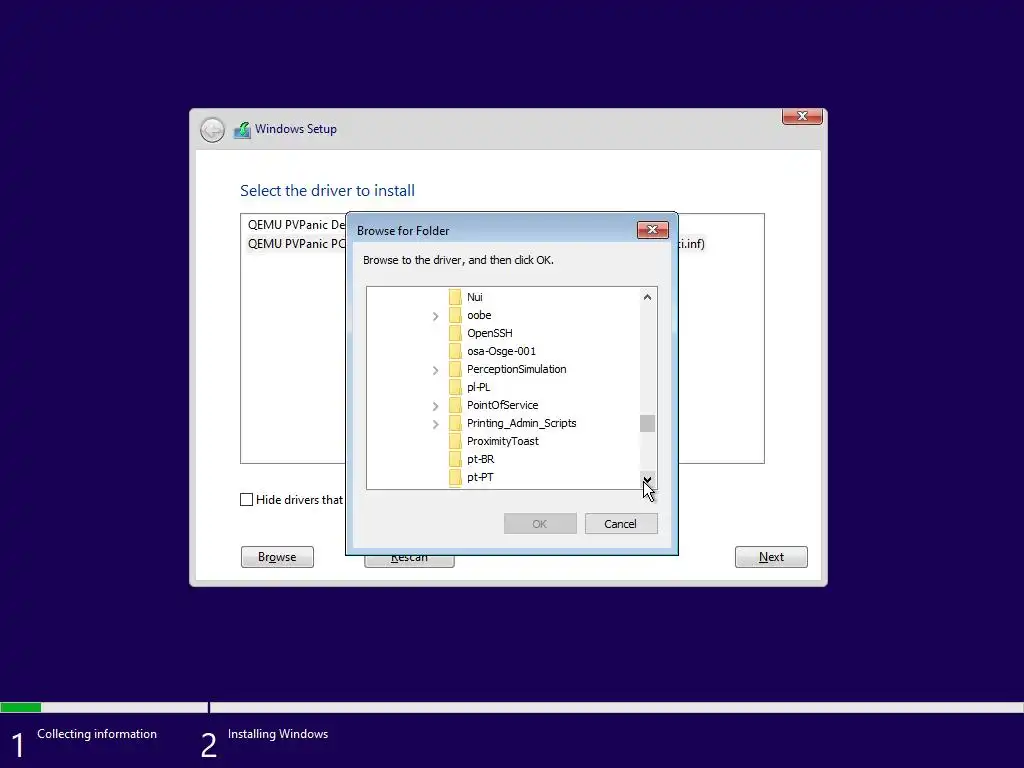Select the PointOfService folder name
Image resolution: width=1024 pixels, height=768 pixels.
(x=503, y=405)
